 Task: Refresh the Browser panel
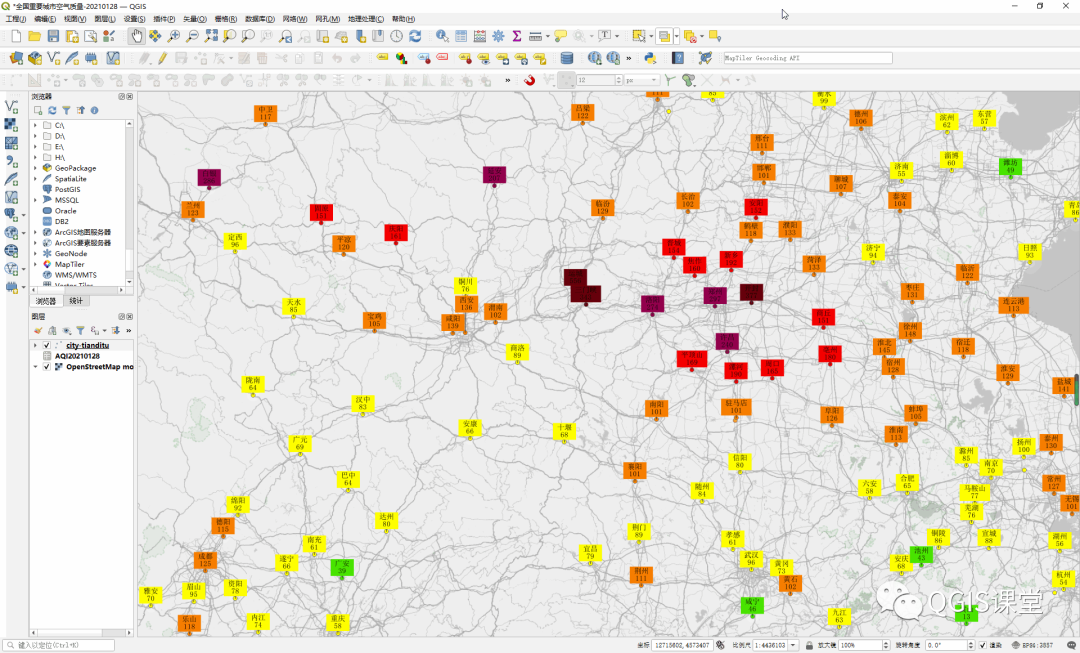click(x=52, y=110)
